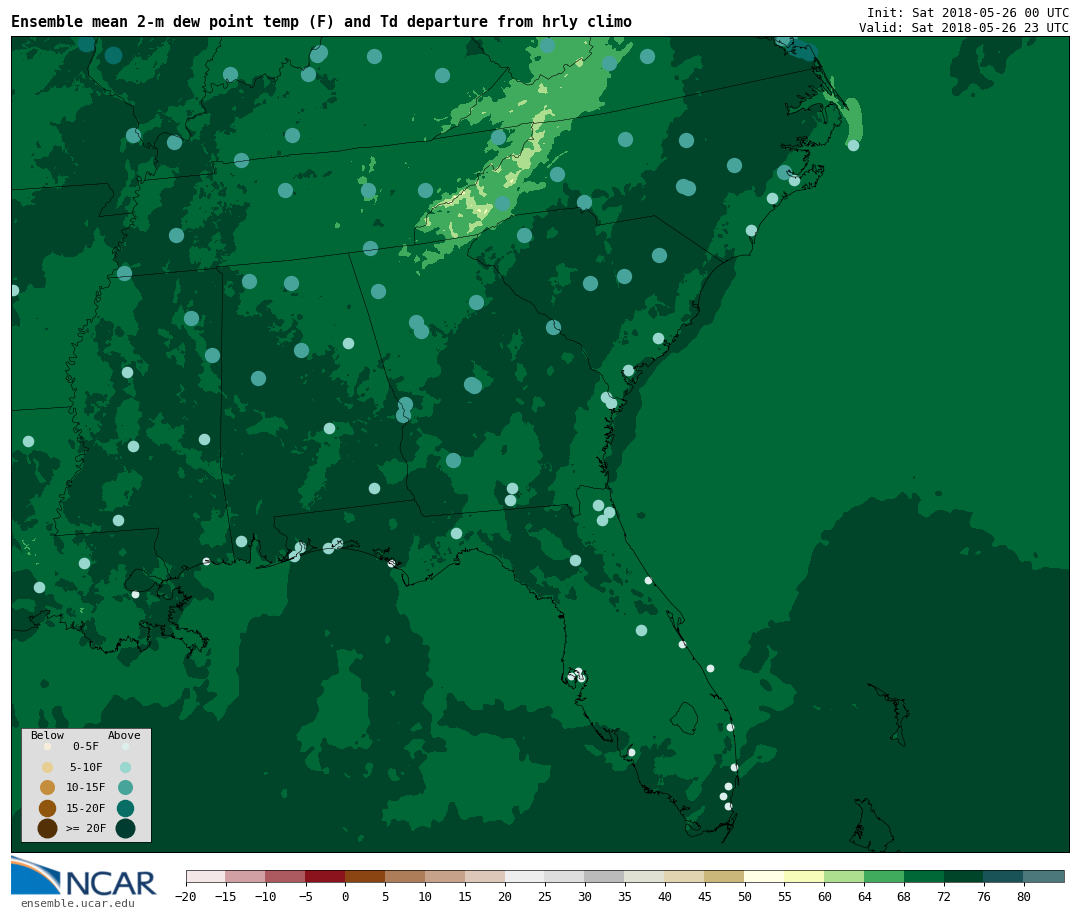Screen dimensions: 1080x915
Task: Click the map title about dew point temp
Action: click(321, 22)
